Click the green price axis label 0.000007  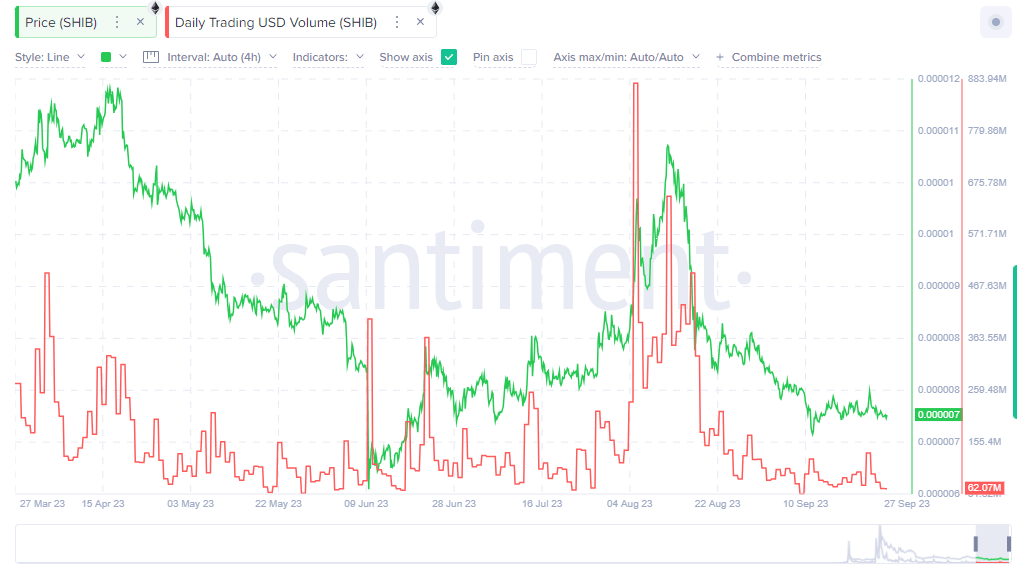[936, 415]
